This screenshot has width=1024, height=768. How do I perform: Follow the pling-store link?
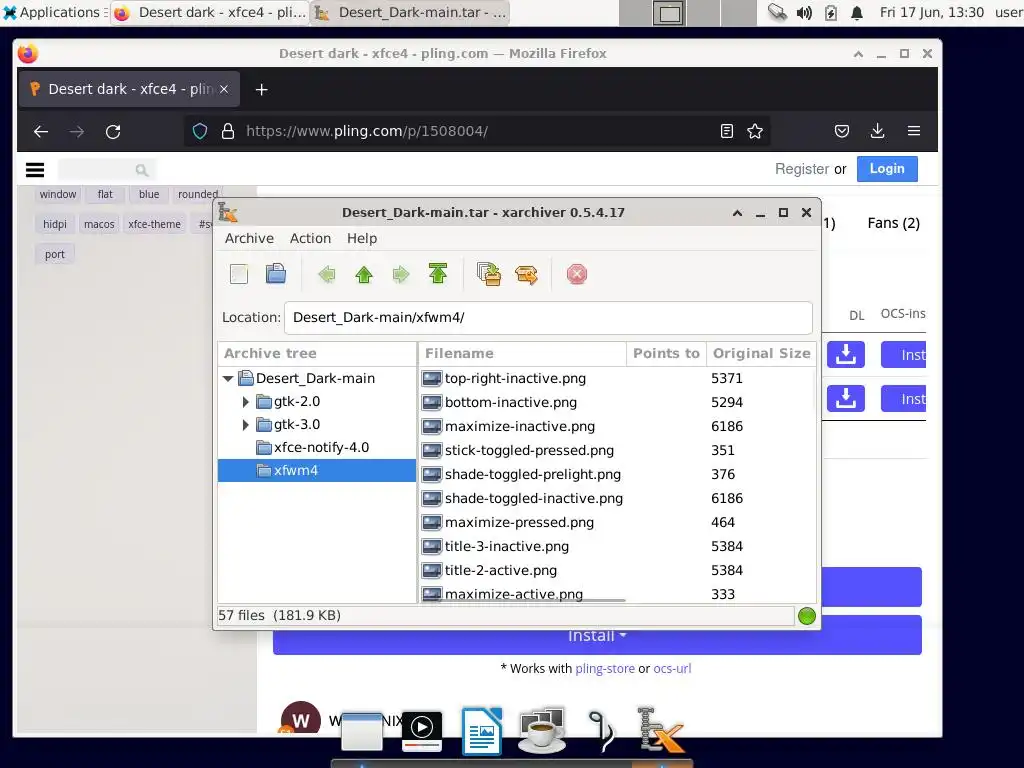605,669
